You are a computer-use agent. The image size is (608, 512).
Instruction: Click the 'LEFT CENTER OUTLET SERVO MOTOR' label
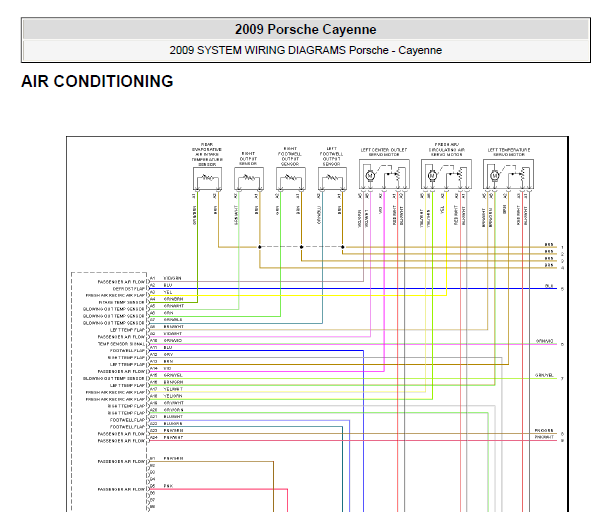coord(384,152)
